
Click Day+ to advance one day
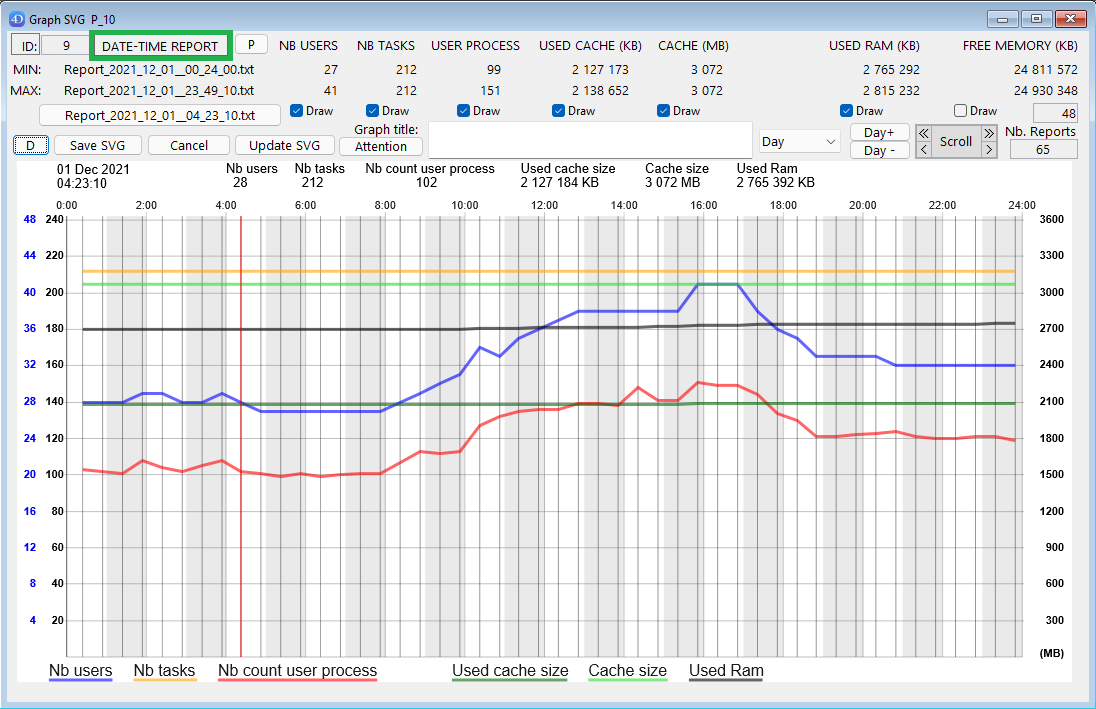pyautogui.click(x=879, y=132)
